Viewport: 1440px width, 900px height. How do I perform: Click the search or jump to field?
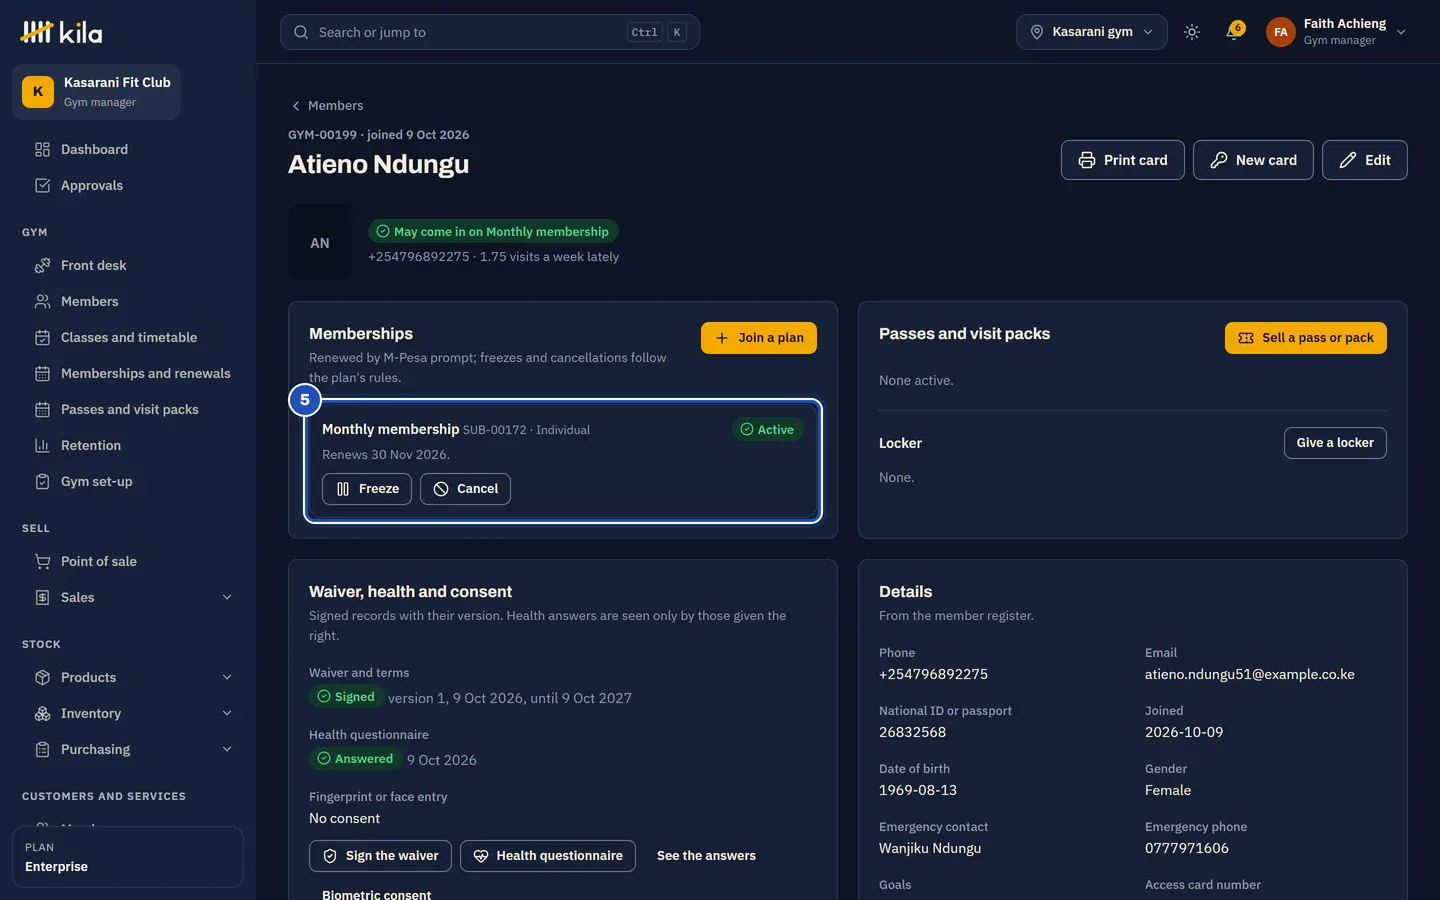click(x=490, y=32)
